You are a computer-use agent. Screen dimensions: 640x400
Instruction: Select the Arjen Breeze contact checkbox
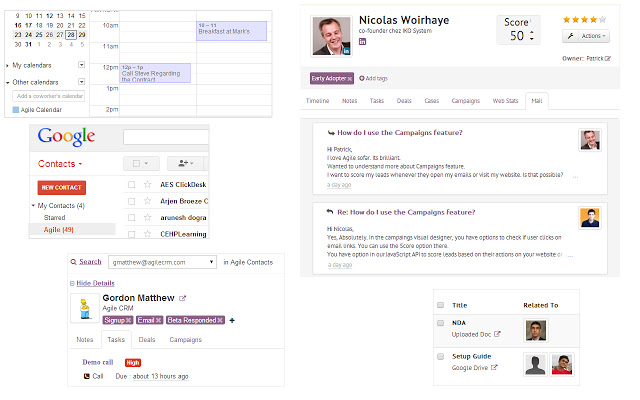click(131, 201)
